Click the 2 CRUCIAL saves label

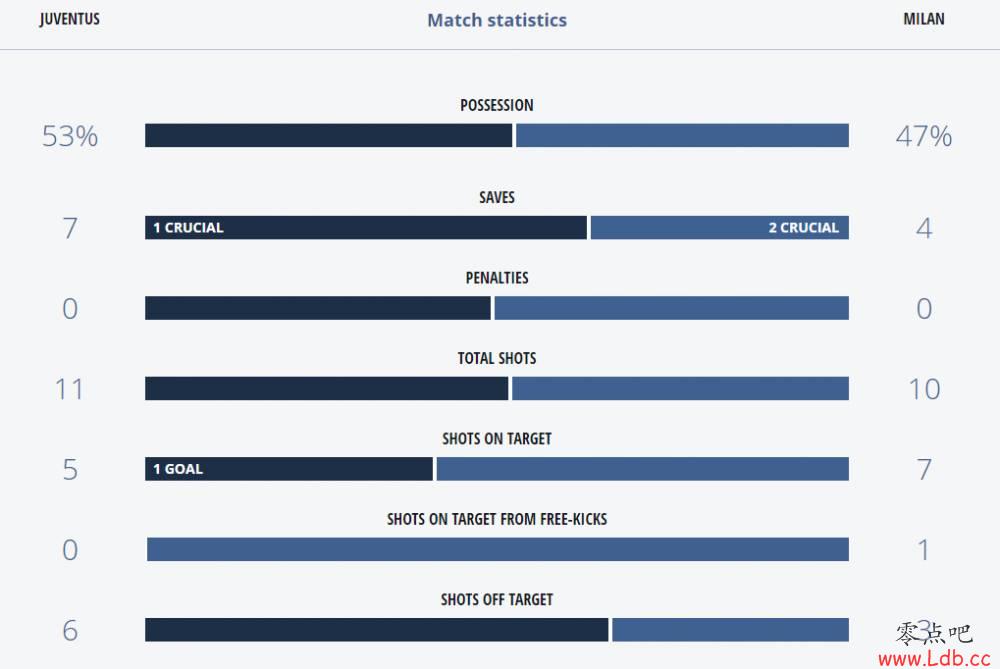(804, 228)
